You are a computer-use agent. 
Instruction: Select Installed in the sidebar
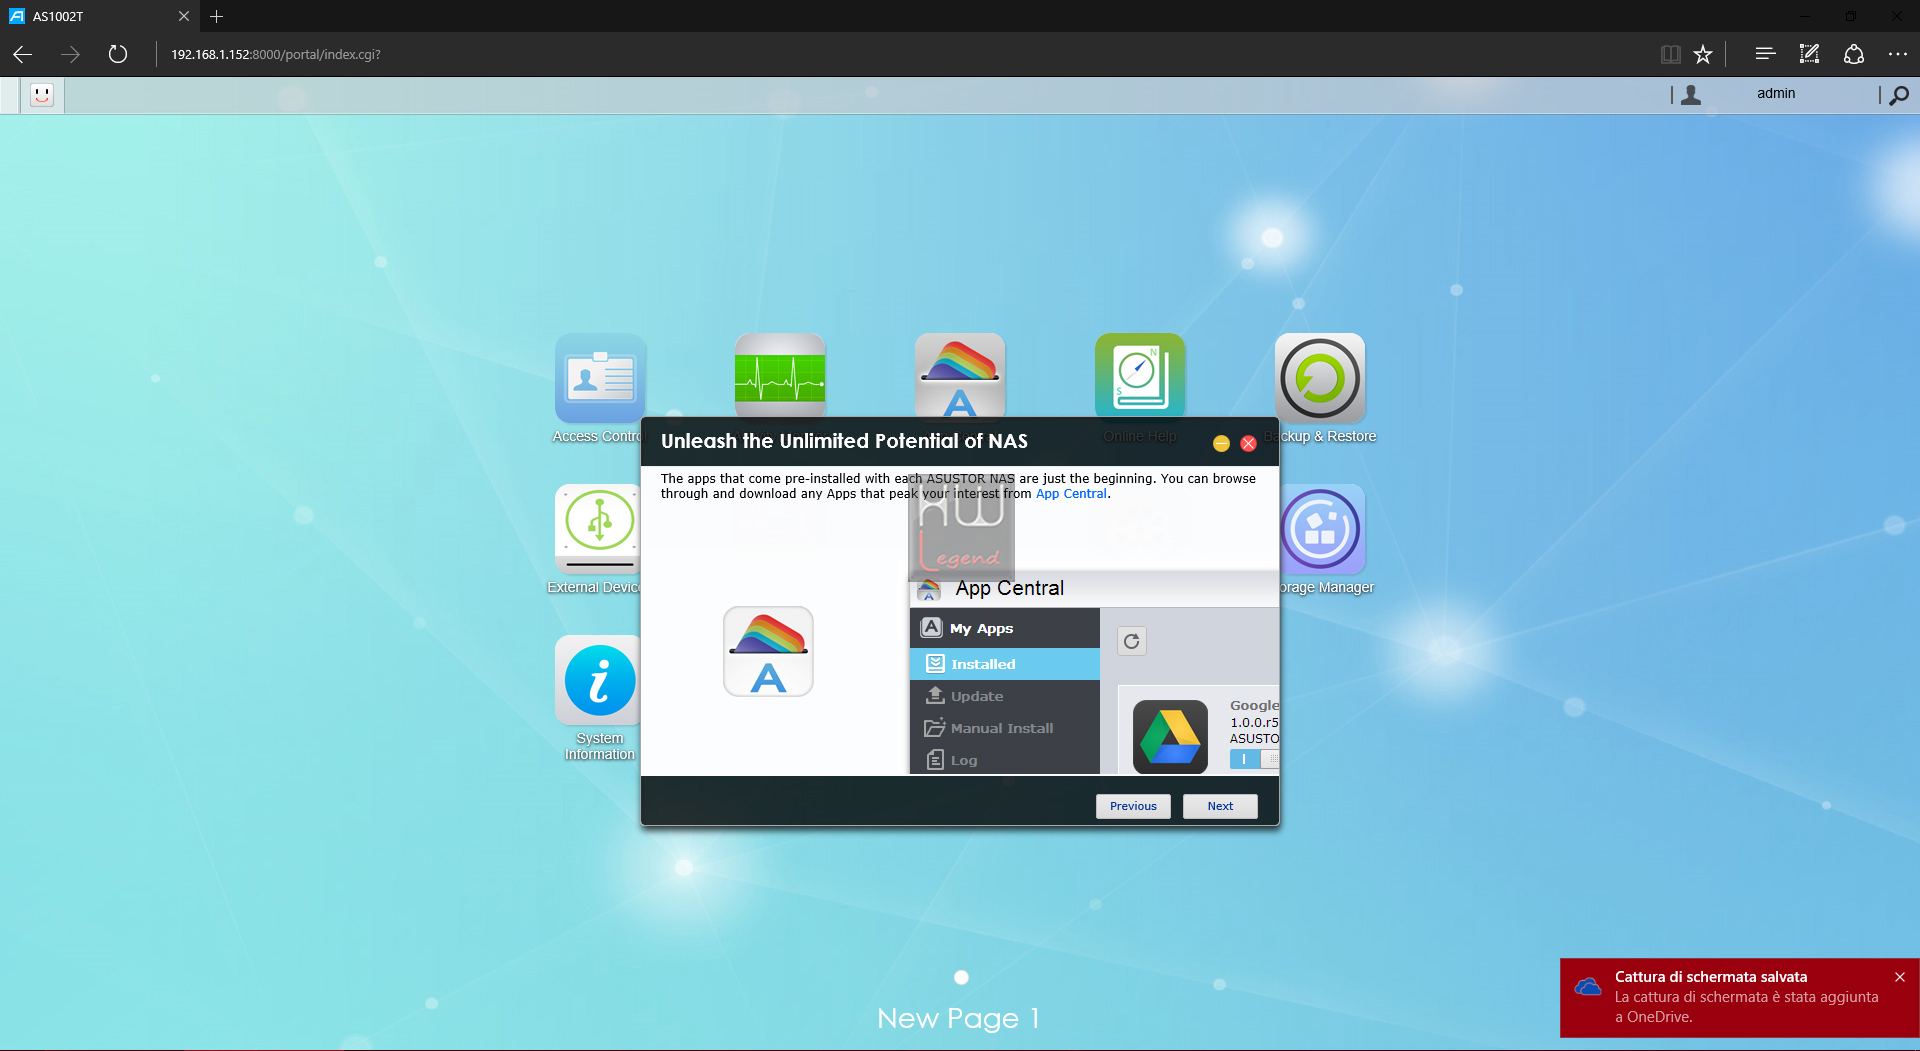click(x=1005, y=664)
